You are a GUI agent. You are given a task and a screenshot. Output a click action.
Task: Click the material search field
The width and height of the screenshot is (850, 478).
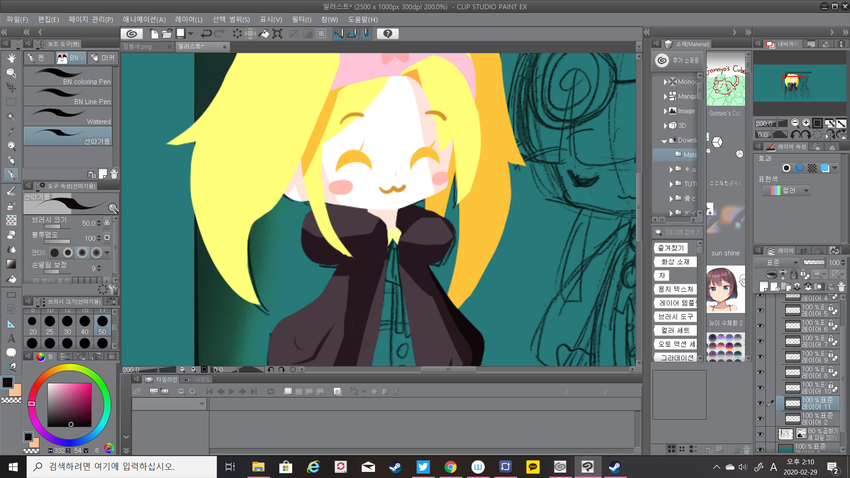click(x=678, y=232)
